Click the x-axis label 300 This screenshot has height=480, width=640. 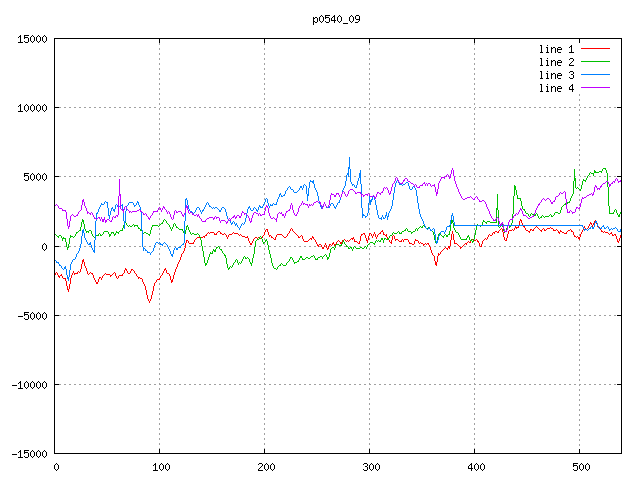point(371,467)
